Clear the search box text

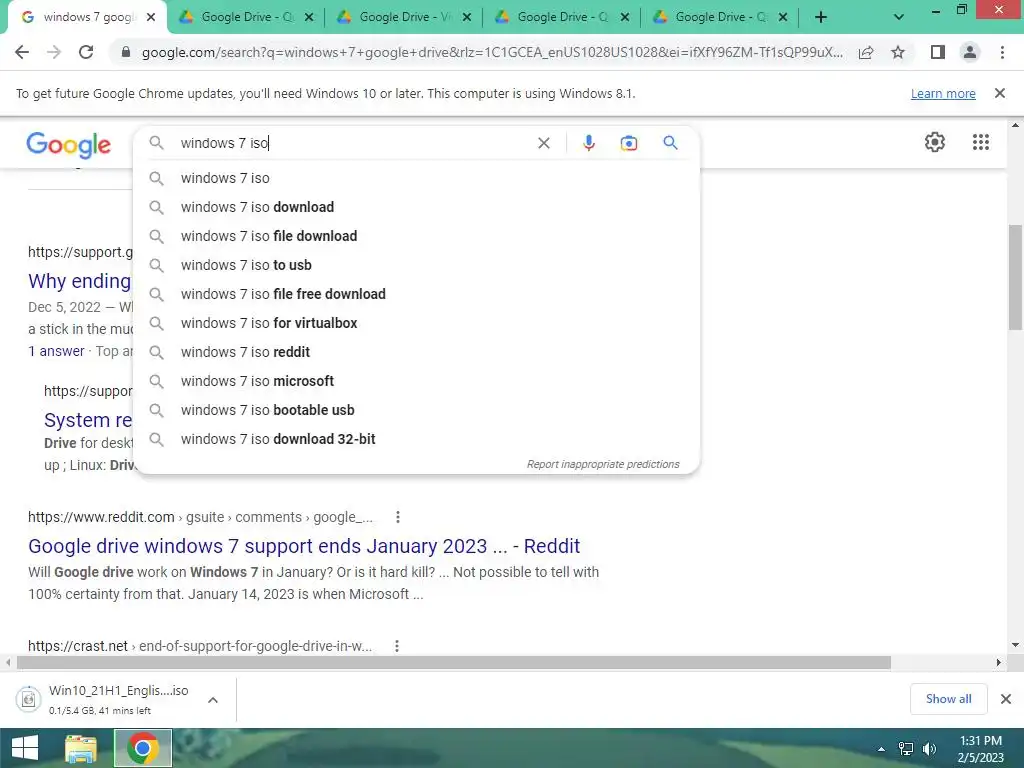coord(543,143)
